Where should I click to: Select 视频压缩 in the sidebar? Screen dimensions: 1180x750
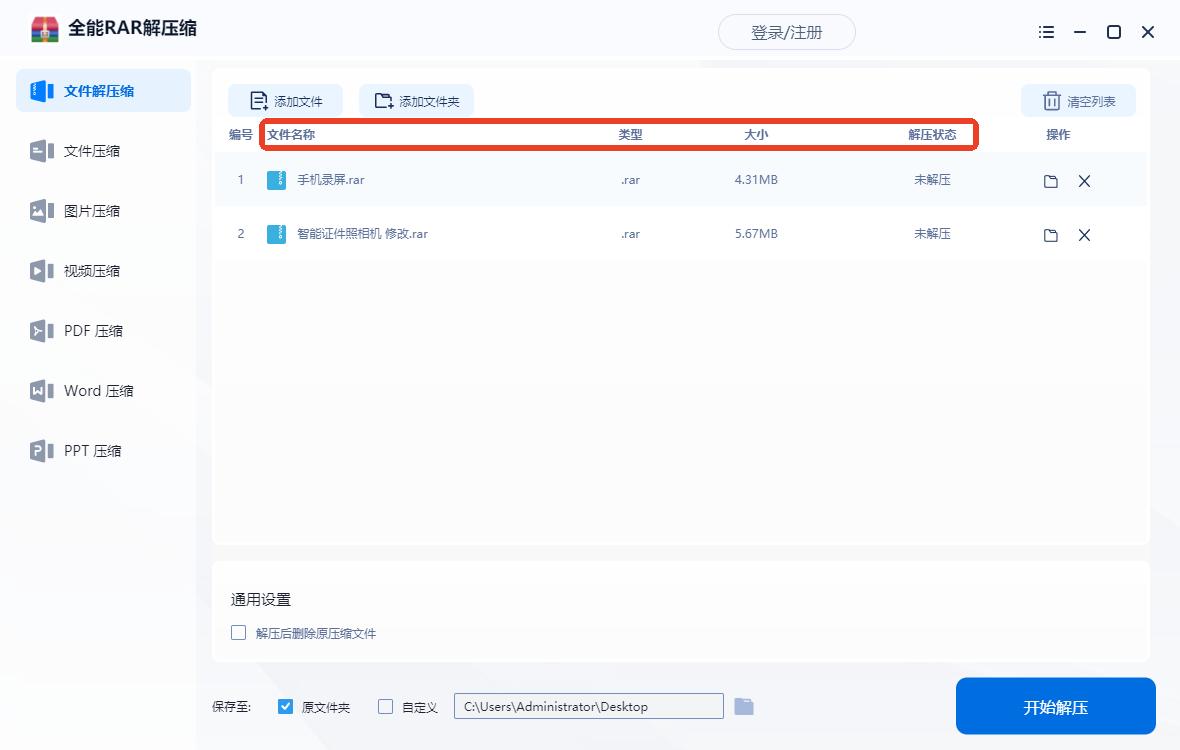point(92,271)
